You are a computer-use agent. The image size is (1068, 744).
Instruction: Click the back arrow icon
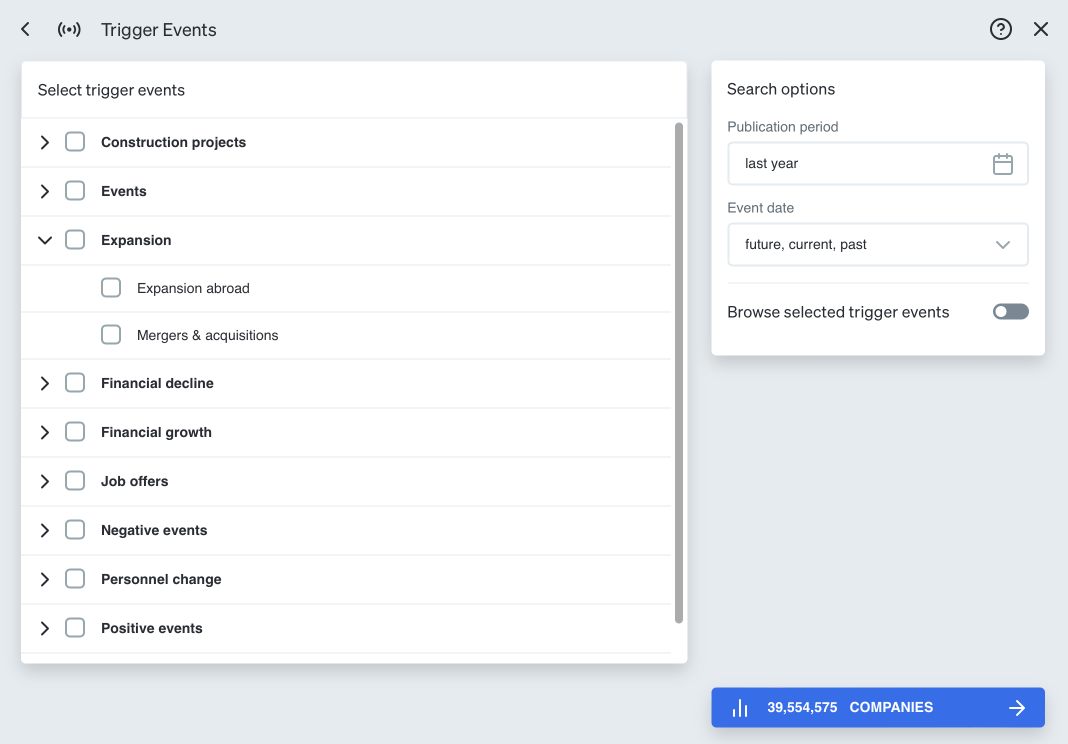click(26, 30)
